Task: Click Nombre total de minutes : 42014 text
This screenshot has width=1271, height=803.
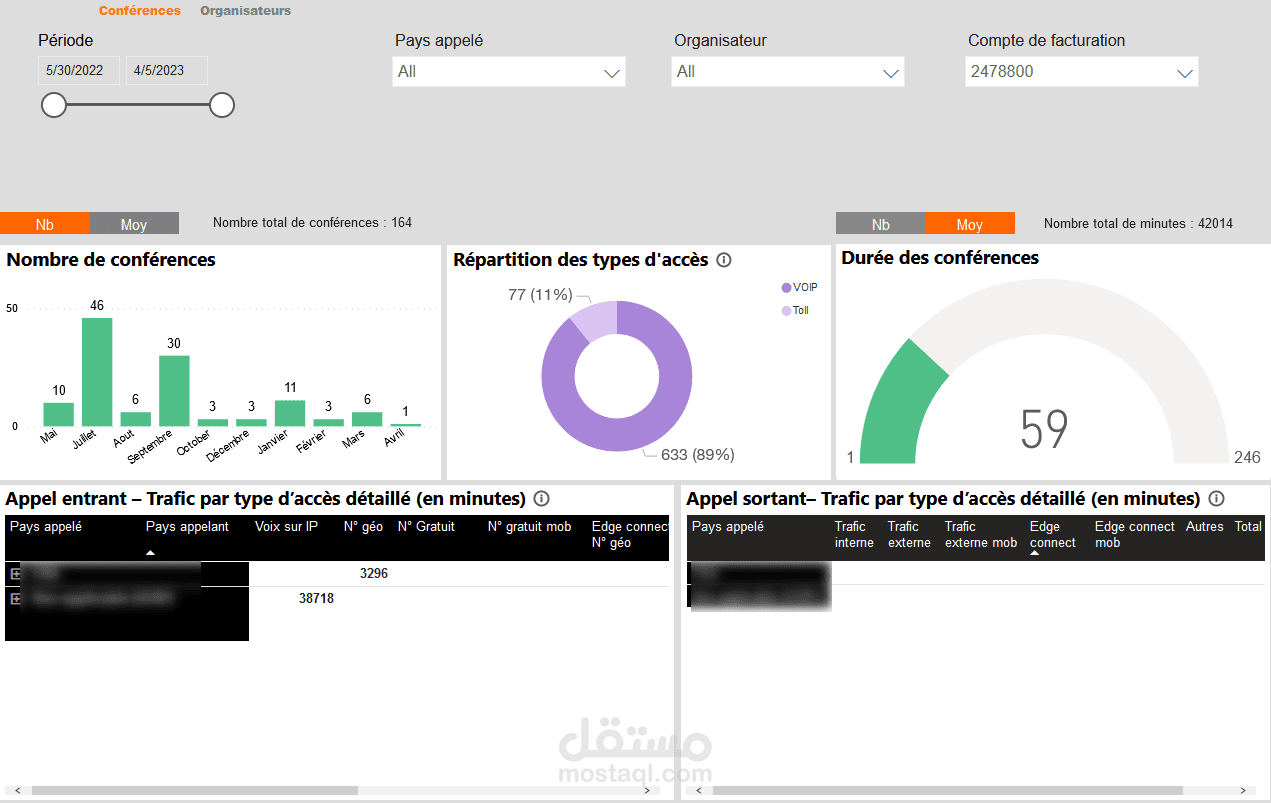Action: click(x=1138, y=224)
